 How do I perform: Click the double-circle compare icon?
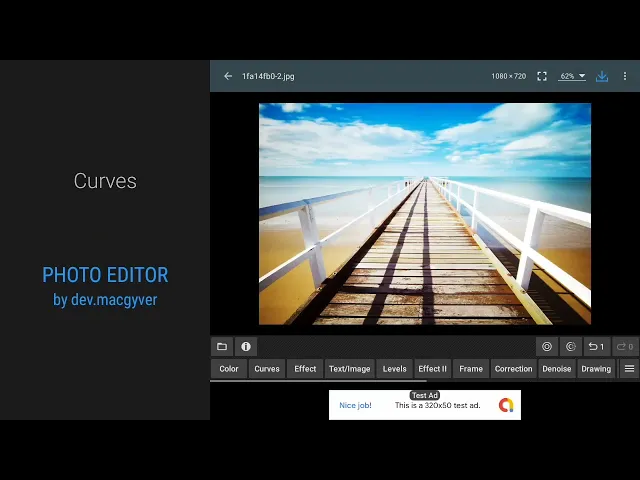click(547, 347)
